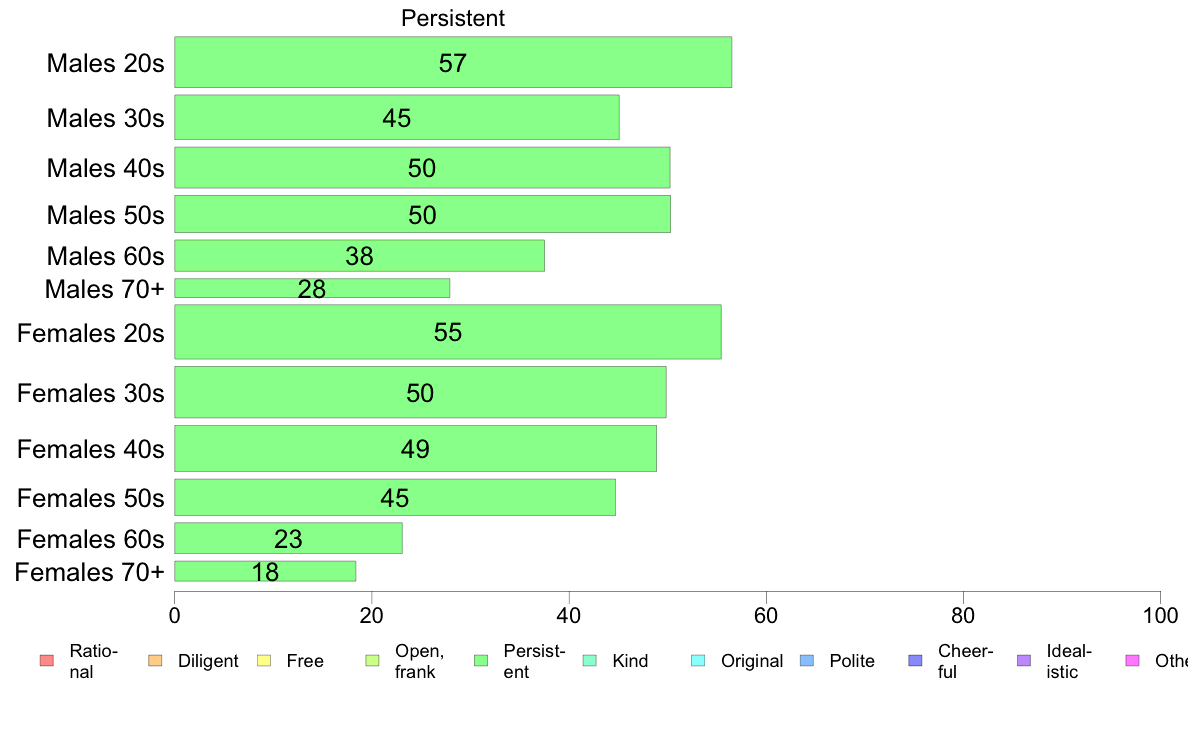Click the Other pink legend swatch
The width and height of the screenshot is (1188, 736).
tap(1133, 661)
